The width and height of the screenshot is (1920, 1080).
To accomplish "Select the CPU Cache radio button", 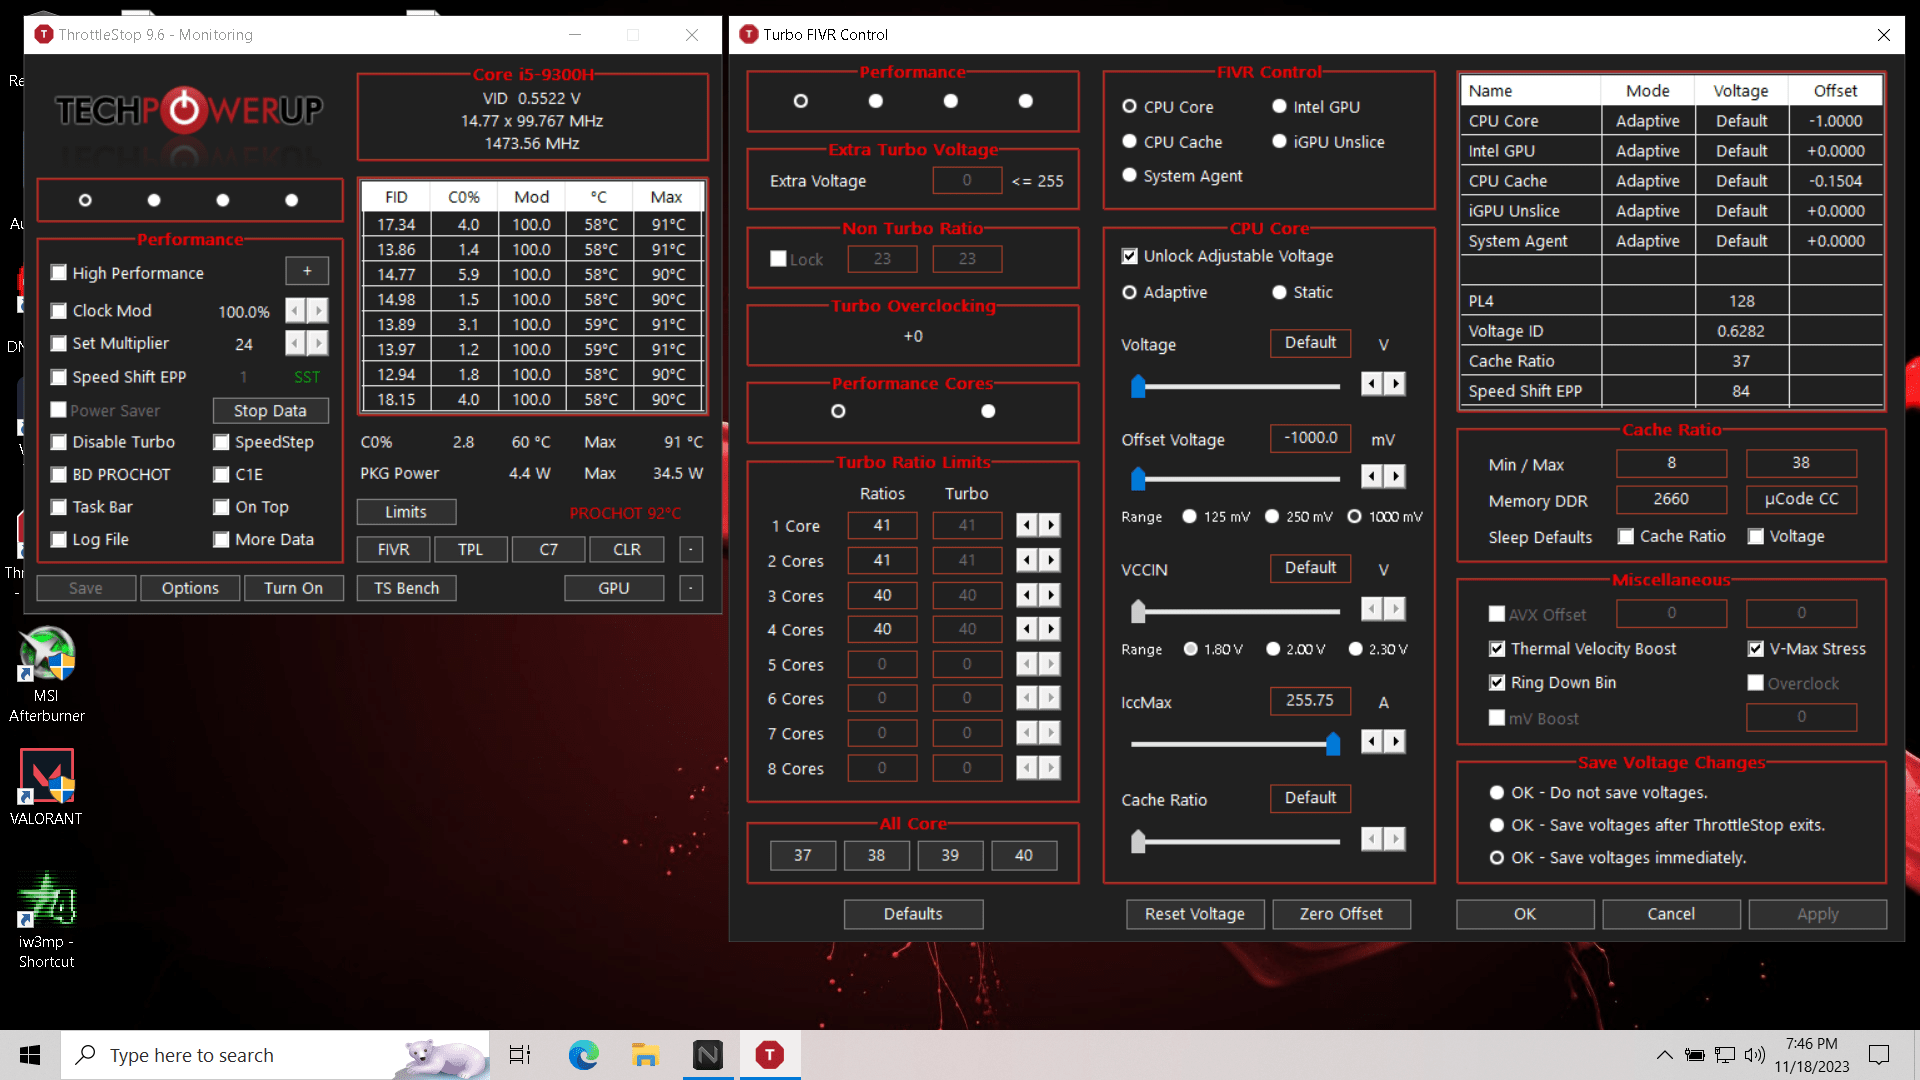I will point(1130,142).
